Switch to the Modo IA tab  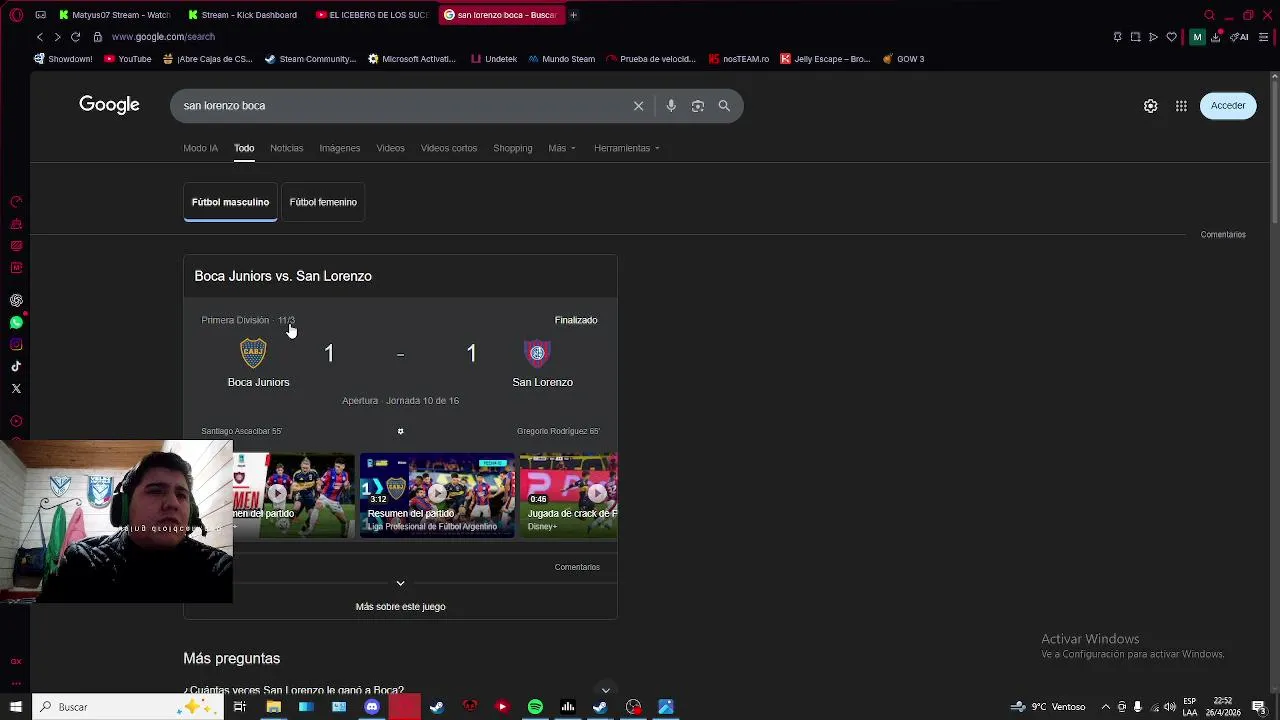pos(200,148)
